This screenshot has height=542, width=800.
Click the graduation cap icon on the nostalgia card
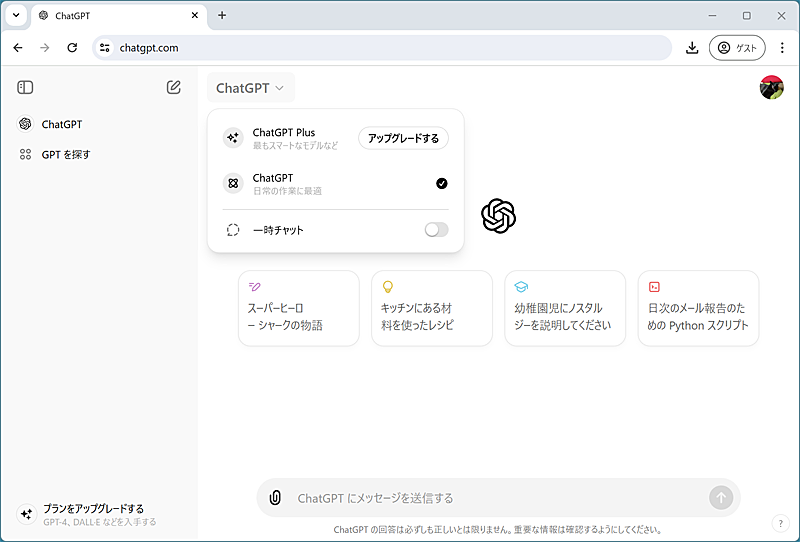click(521, 287)
